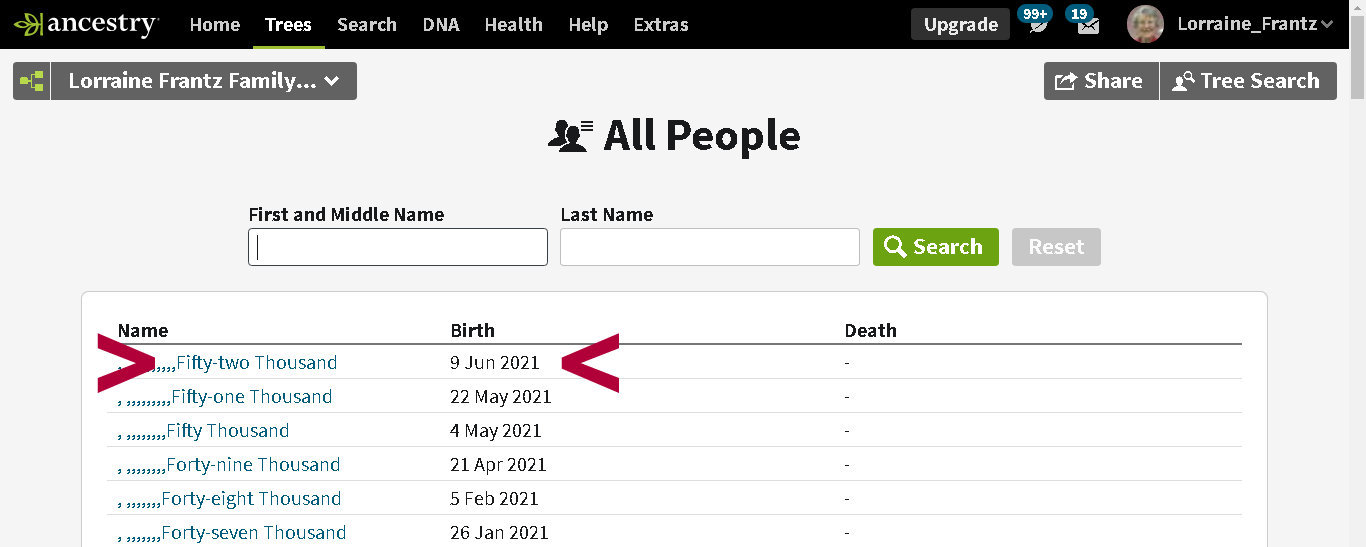Click the Ancestry leaf logo
The image size is (1366, 547).
point(28,24)
